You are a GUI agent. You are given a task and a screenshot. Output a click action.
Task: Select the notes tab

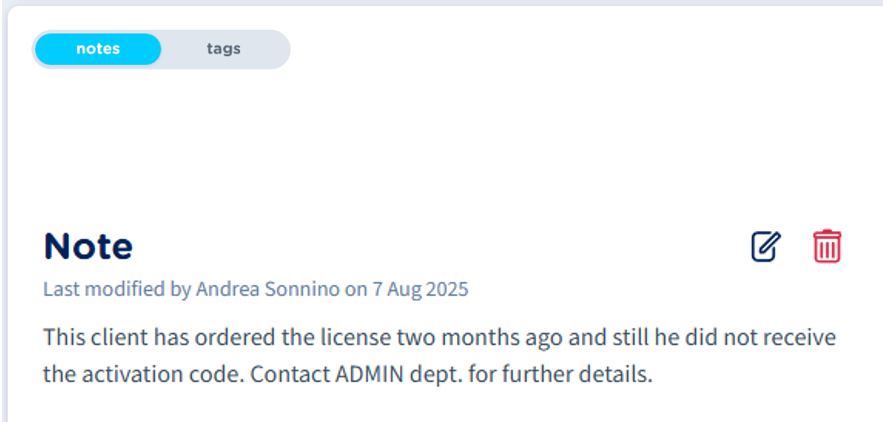coord(97,49)
